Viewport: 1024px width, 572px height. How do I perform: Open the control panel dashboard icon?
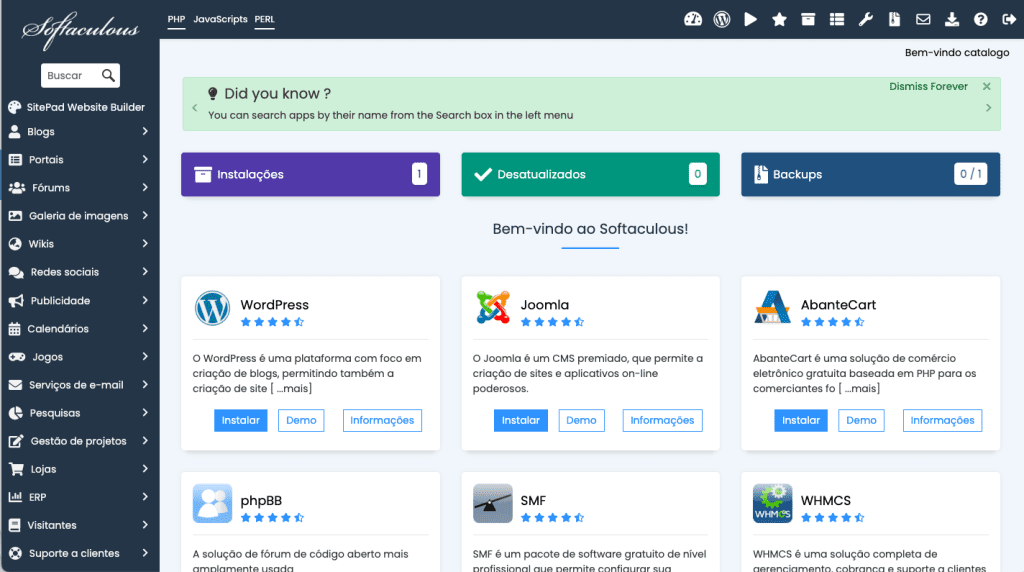(693, 19)
